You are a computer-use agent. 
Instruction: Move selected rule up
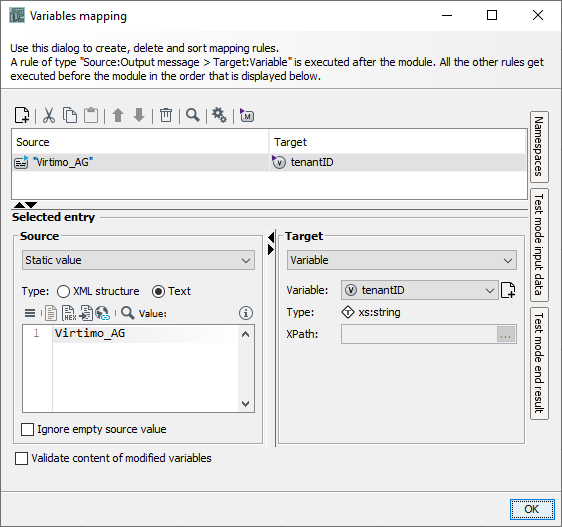[118, 115]
